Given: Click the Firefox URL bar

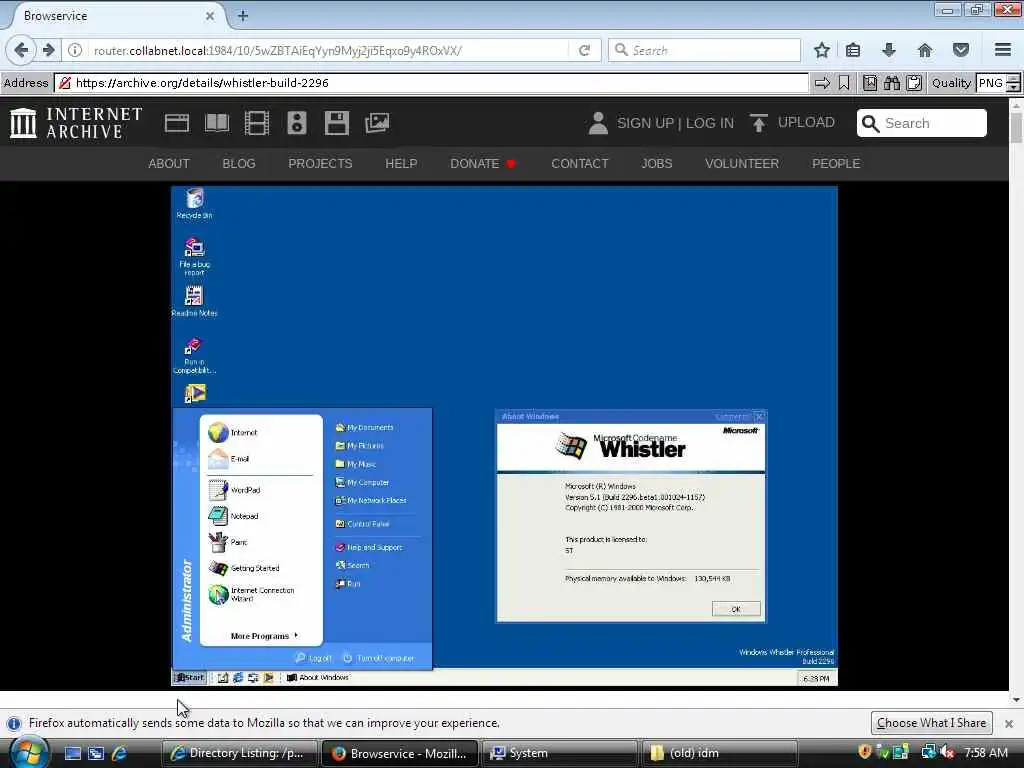Looking at the screenshot, I should [x=327, y=50].
